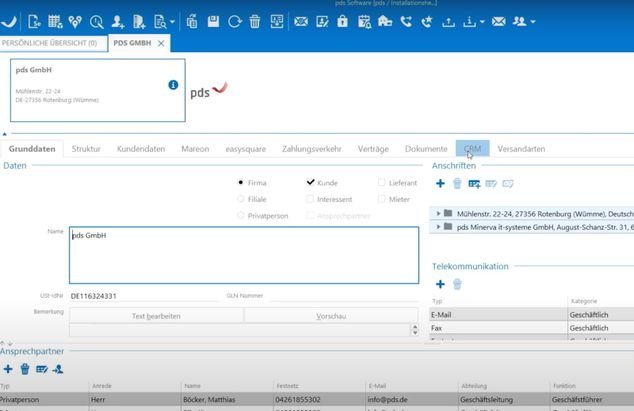Click the trash delete icon in top toolbar
This screenshot has height=411, width=634.
click(x=255, y=21)
